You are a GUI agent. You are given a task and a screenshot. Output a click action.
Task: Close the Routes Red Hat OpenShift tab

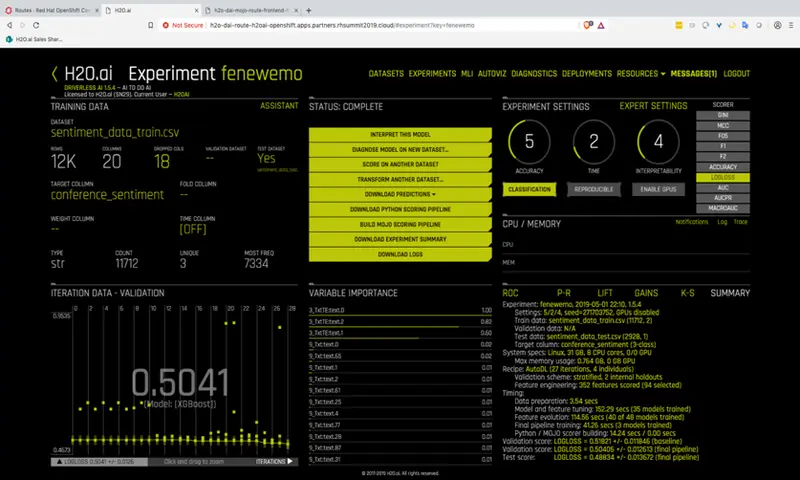(97, 10)
